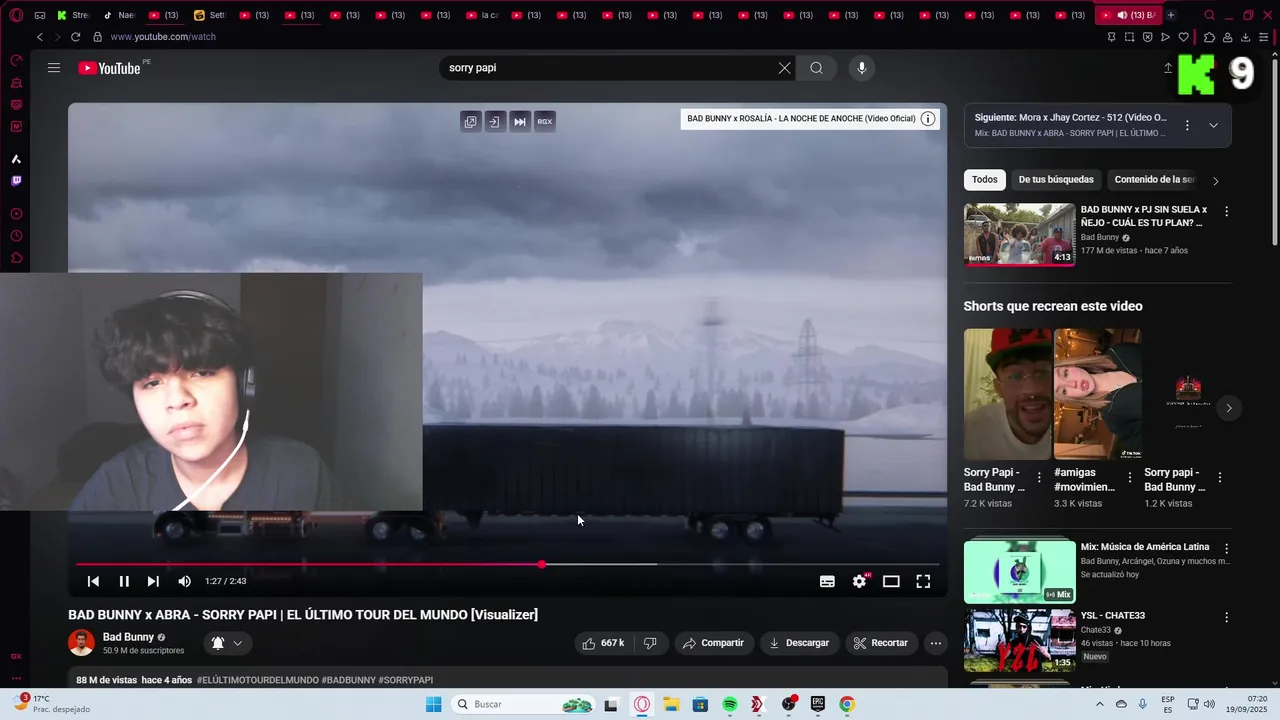1280x720 pixels.
Task: Reload the page
Action: pyautogui.click(x=75, y=37)
